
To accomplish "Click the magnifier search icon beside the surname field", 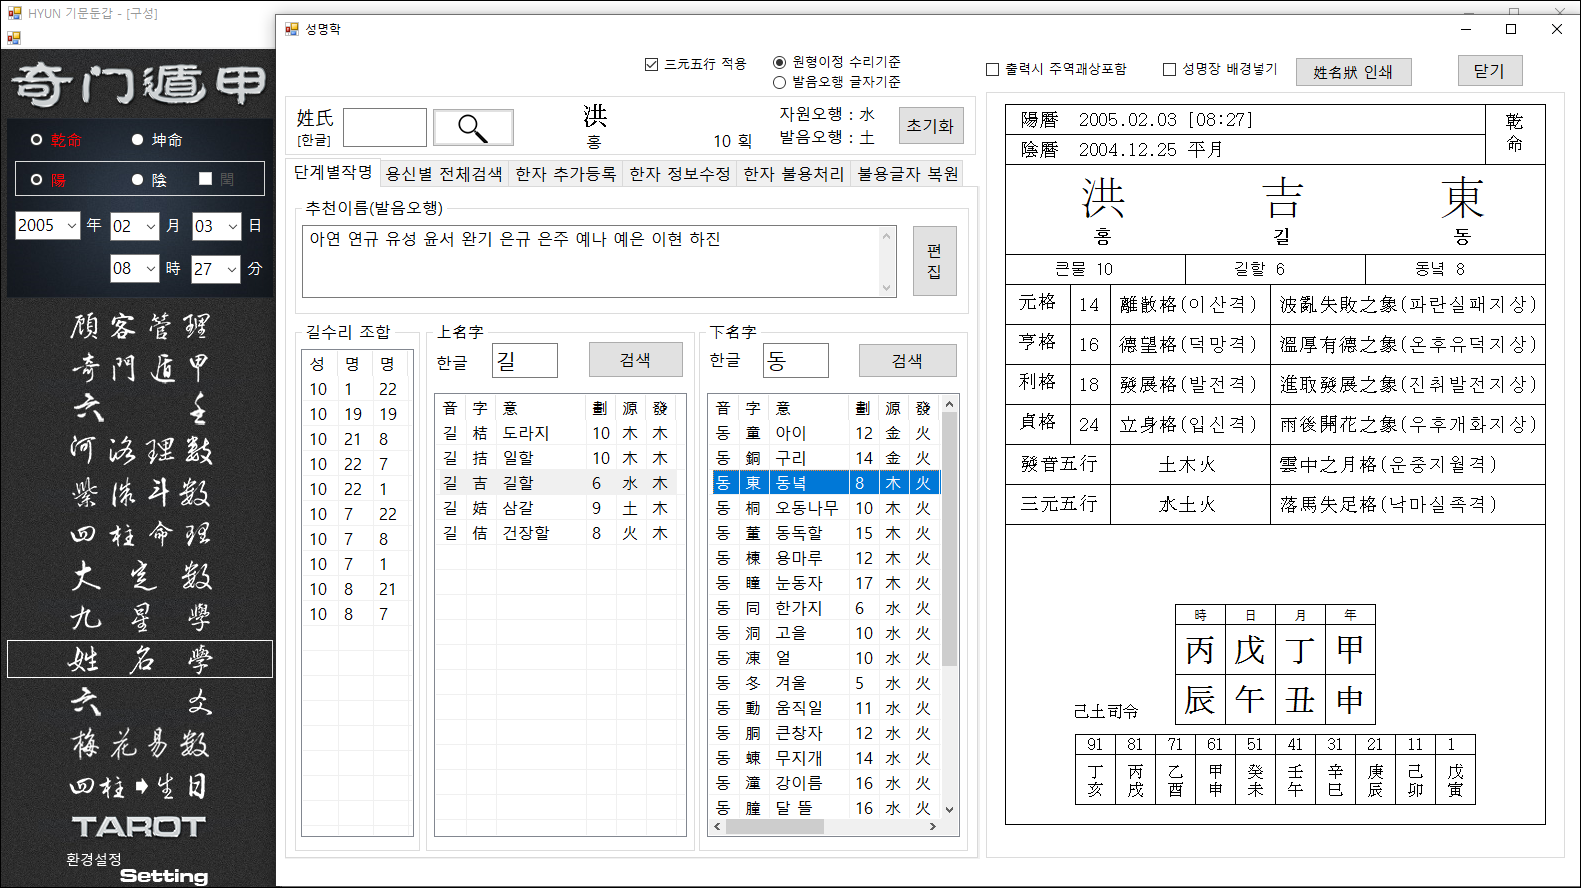I will point(473,128).
